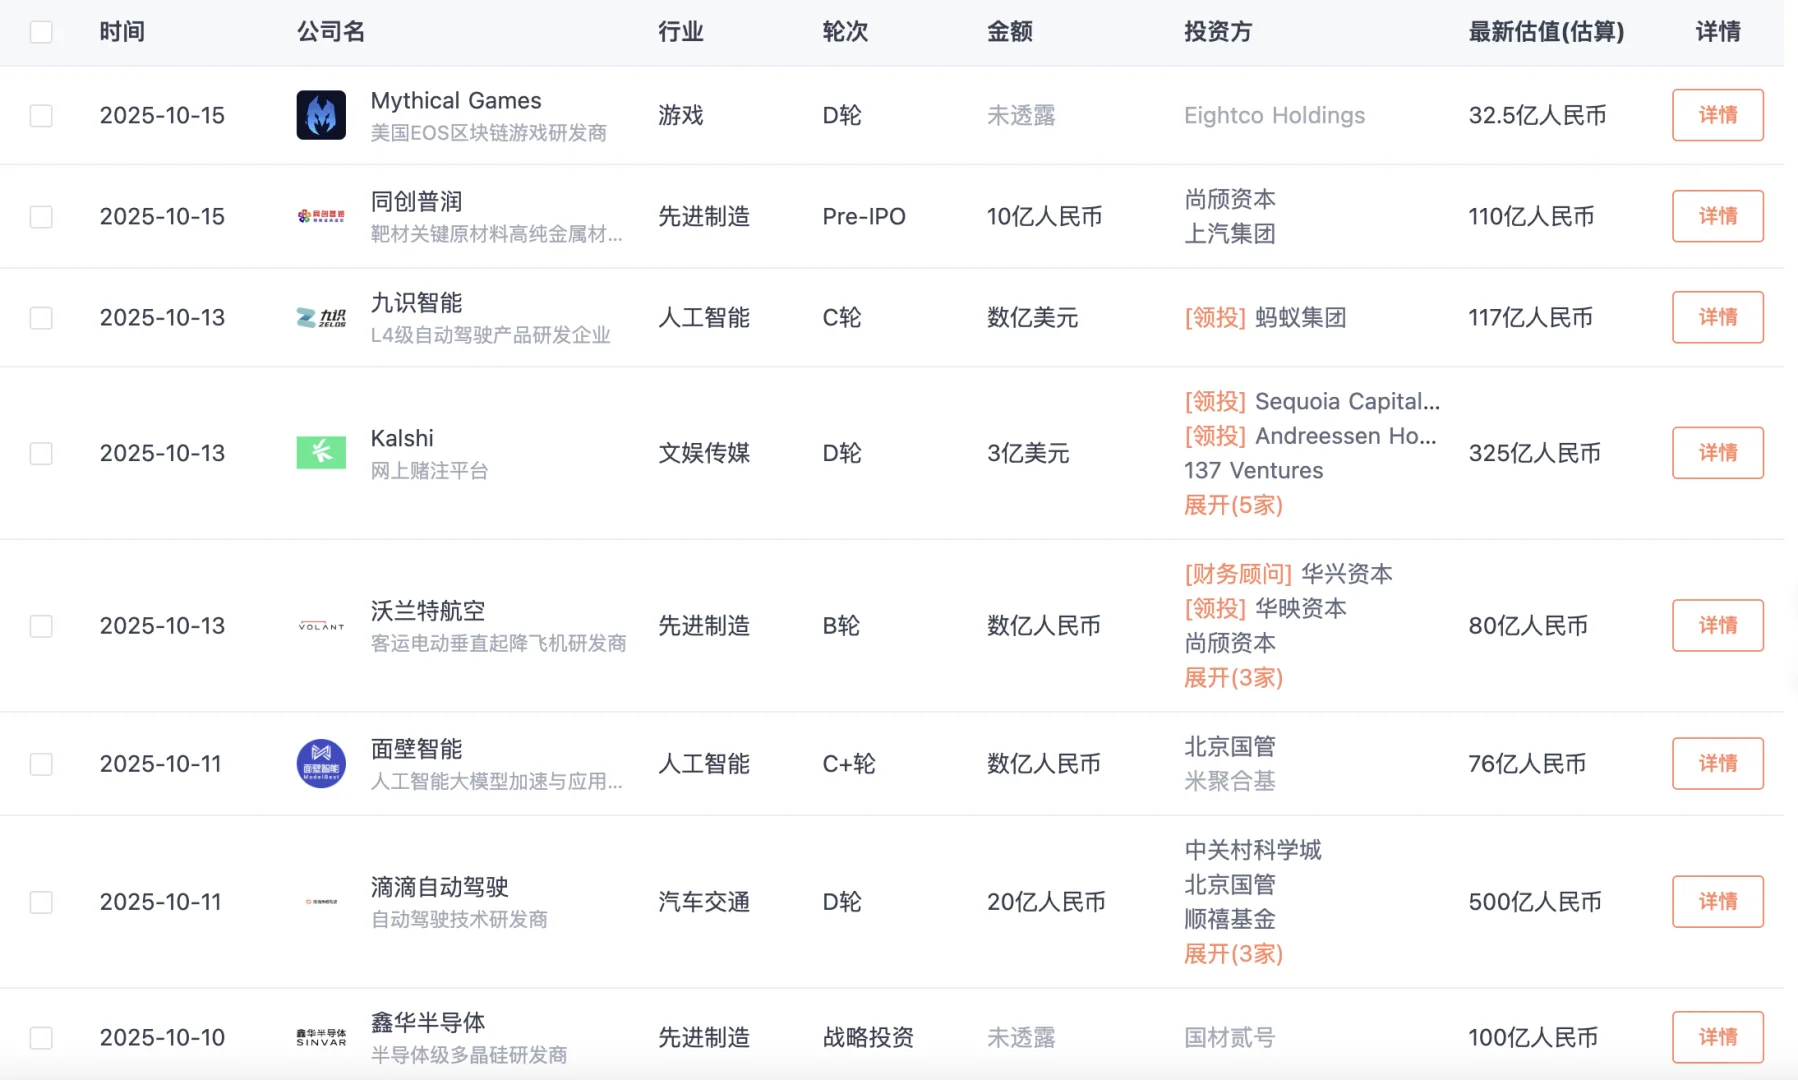Click the 沃兰特航空 Volant logo
Viewport: 1798px width, 1080px height.
click(x=321, y=626)
